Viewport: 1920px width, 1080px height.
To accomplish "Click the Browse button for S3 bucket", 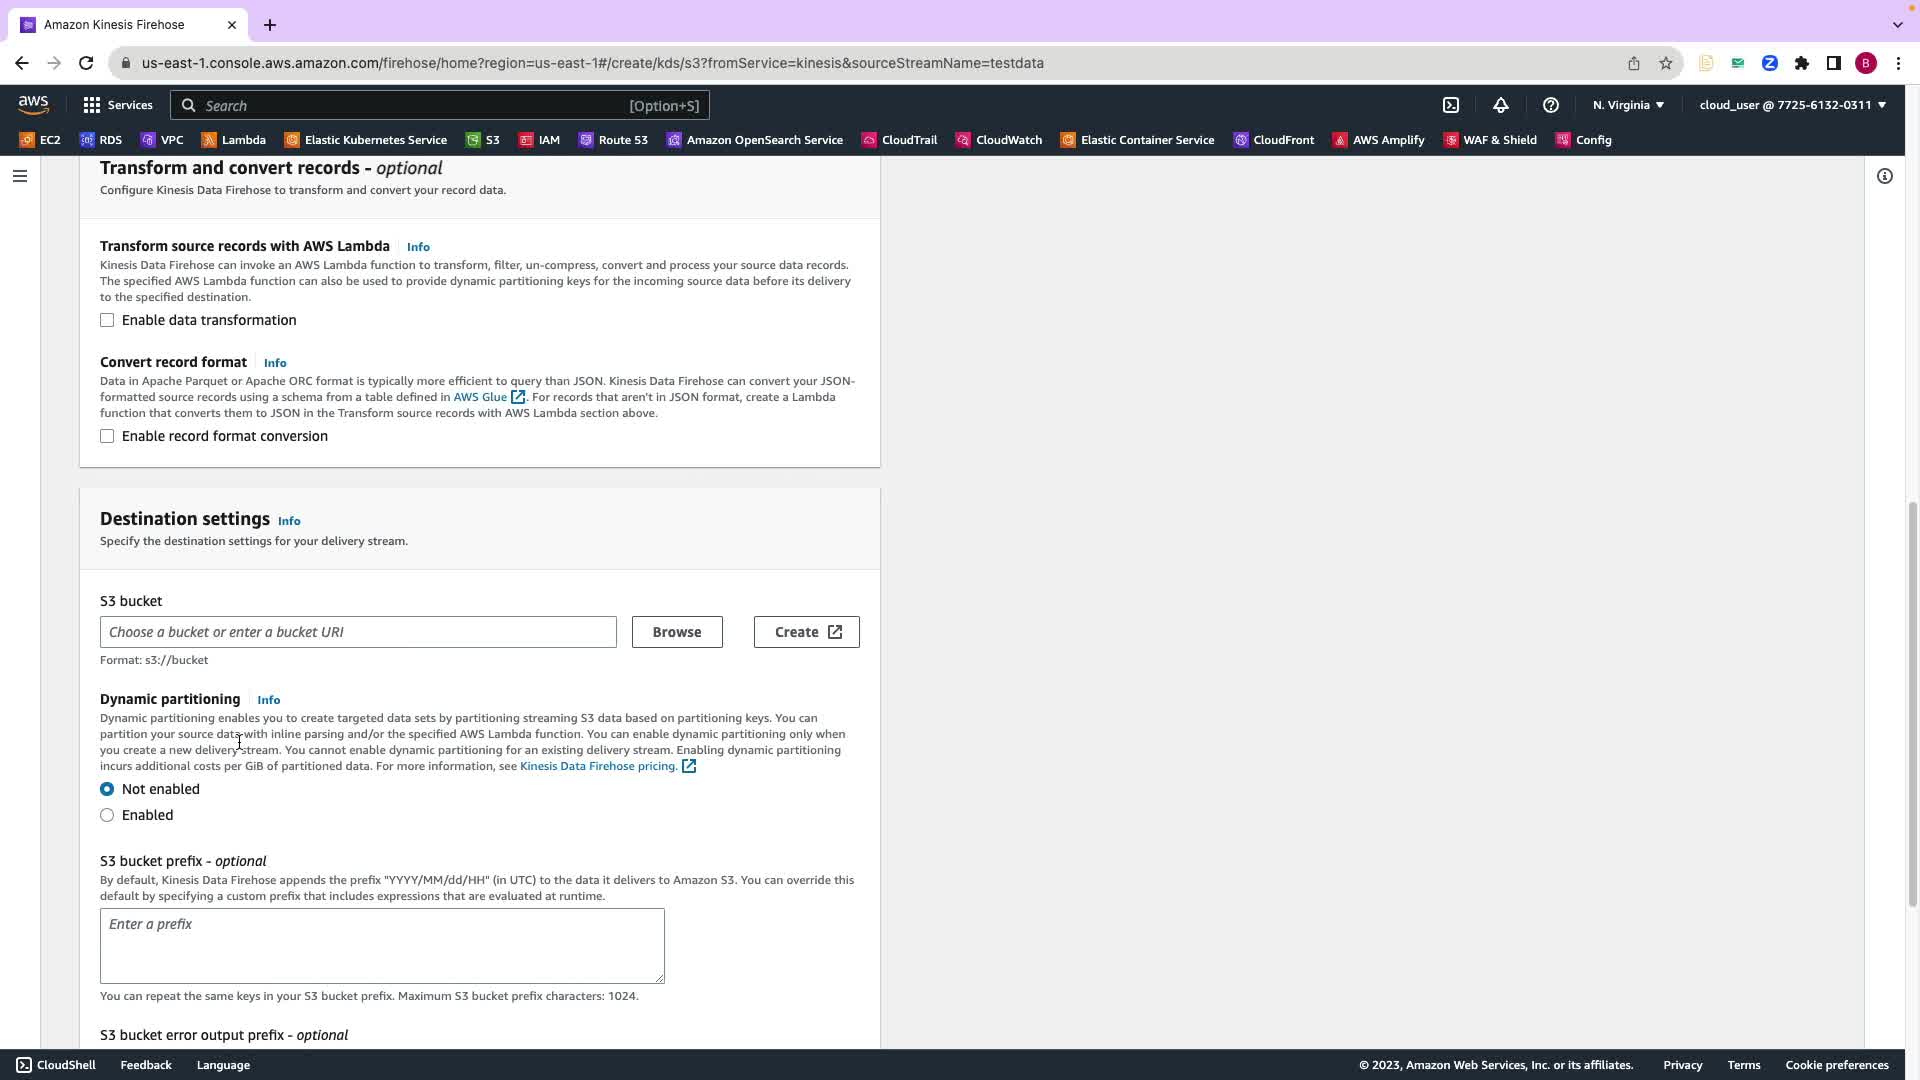I will (x=677, y=632).
